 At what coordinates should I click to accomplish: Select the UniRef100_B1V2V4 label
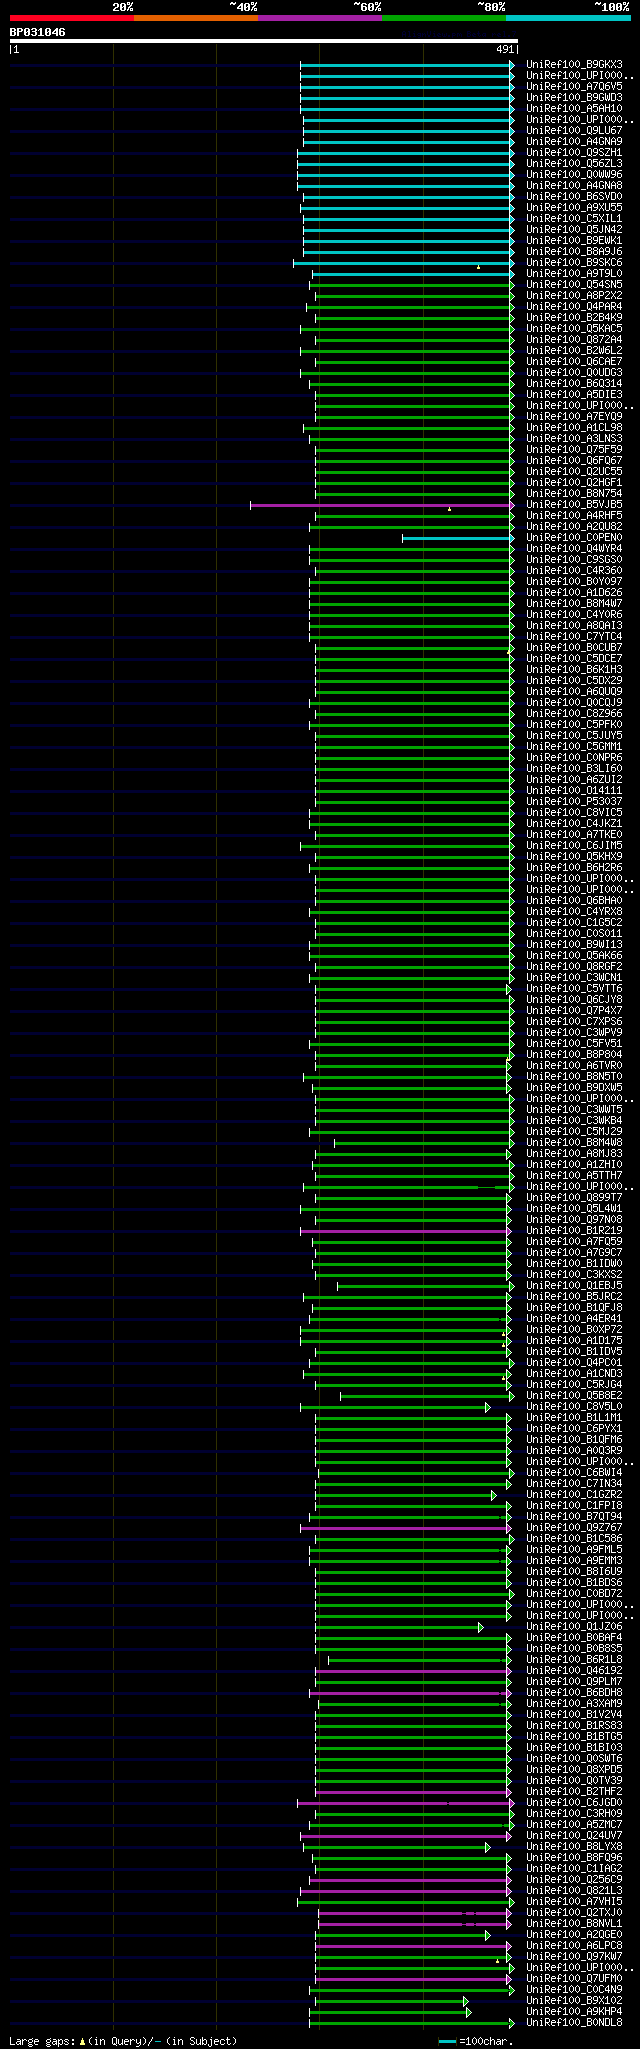pyautogui.click(x=574, y=1715)
